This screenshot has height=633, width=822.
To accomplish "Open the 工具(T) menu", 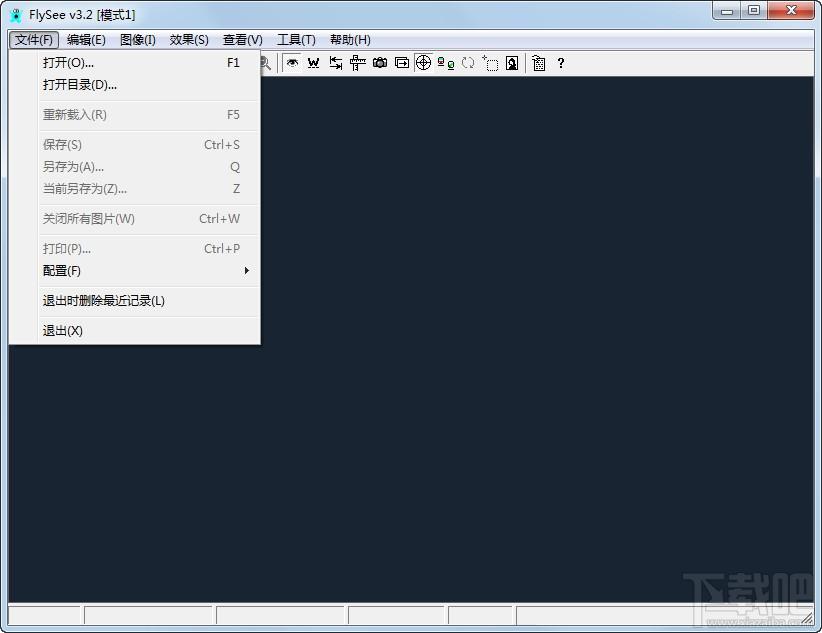I will coord(296,40).
